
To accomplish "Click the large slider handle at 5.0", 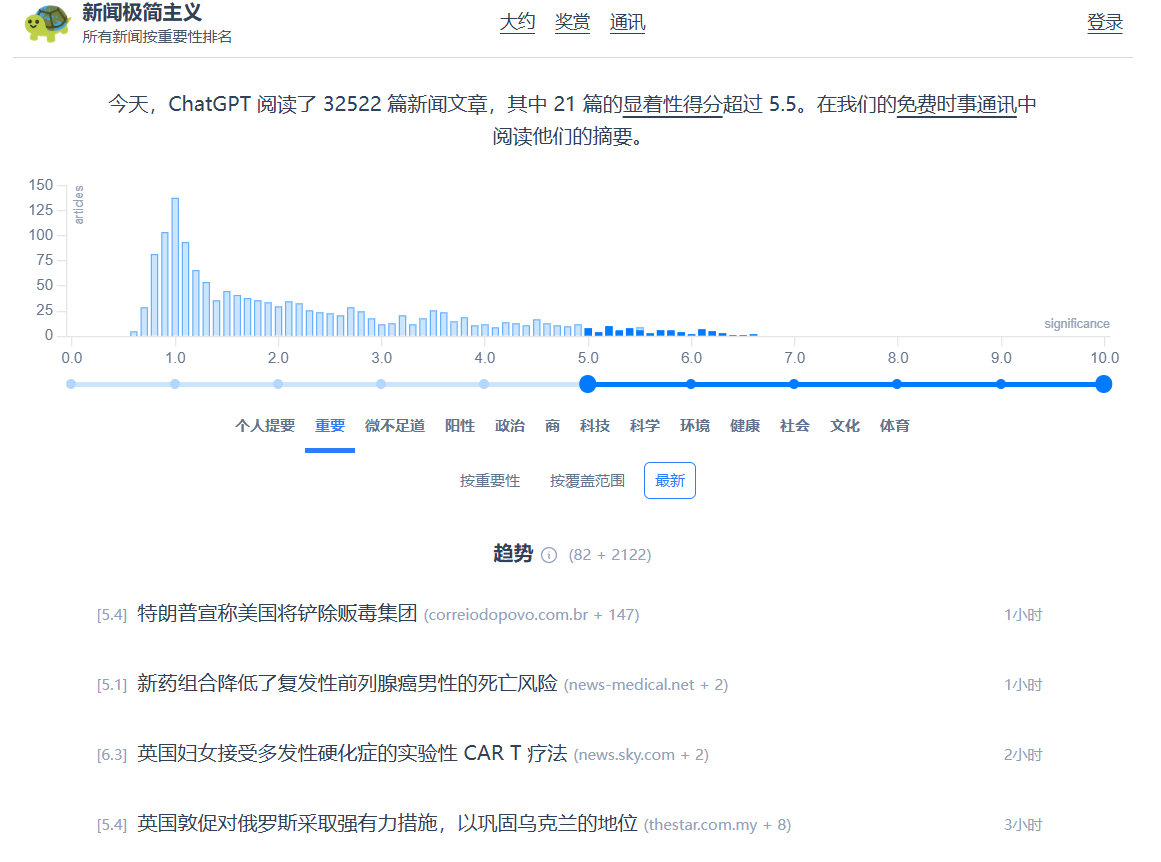I will pos(588,384).
